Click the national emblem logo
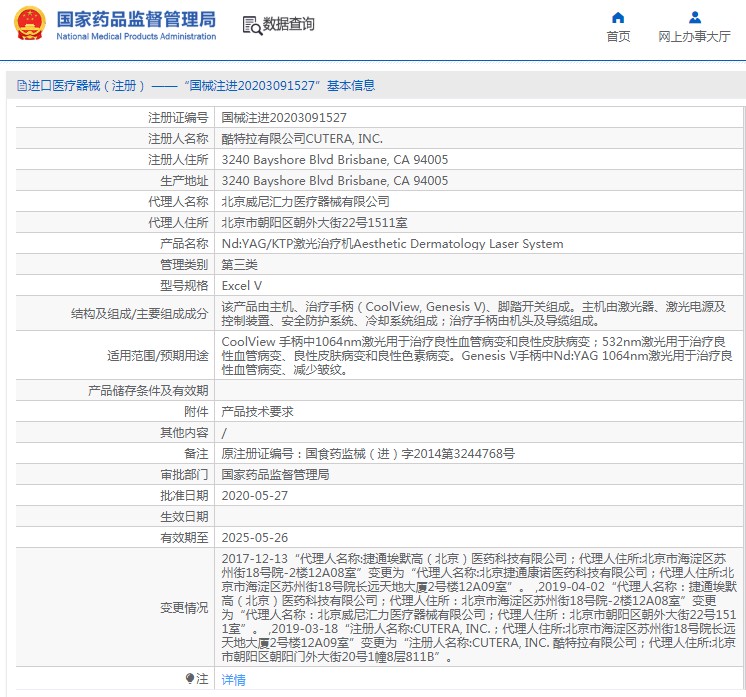This screenshot has height=697, width=746. 28,24
